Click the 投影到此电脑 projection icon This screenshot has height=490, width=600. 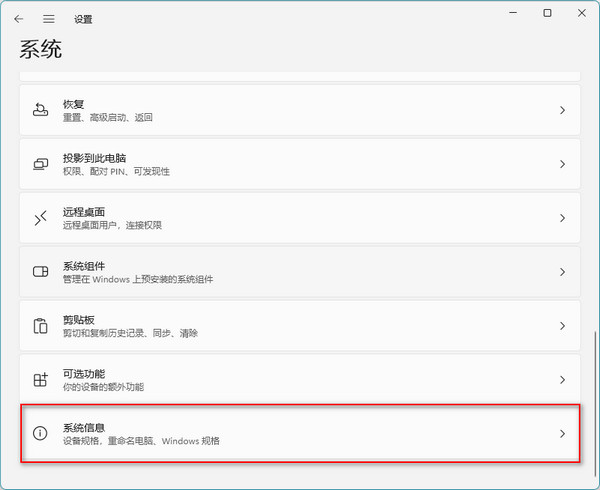click(40, 164)
